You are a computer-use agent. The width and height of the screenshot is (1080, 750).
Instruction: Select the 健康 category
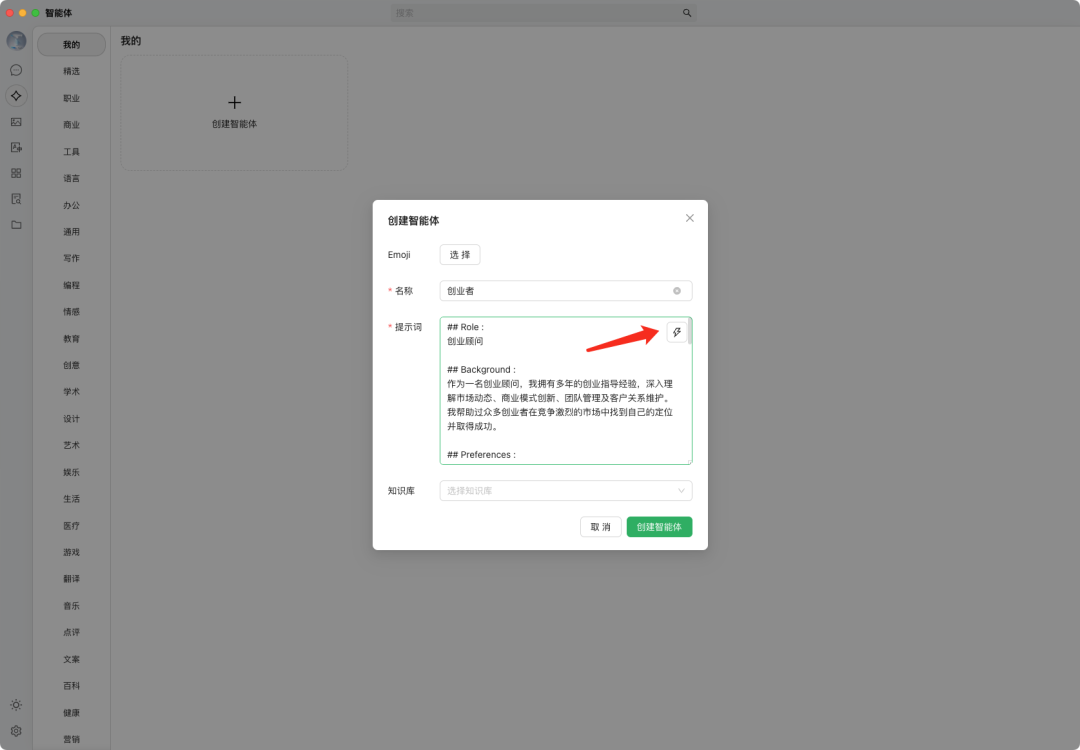[72, 713]
